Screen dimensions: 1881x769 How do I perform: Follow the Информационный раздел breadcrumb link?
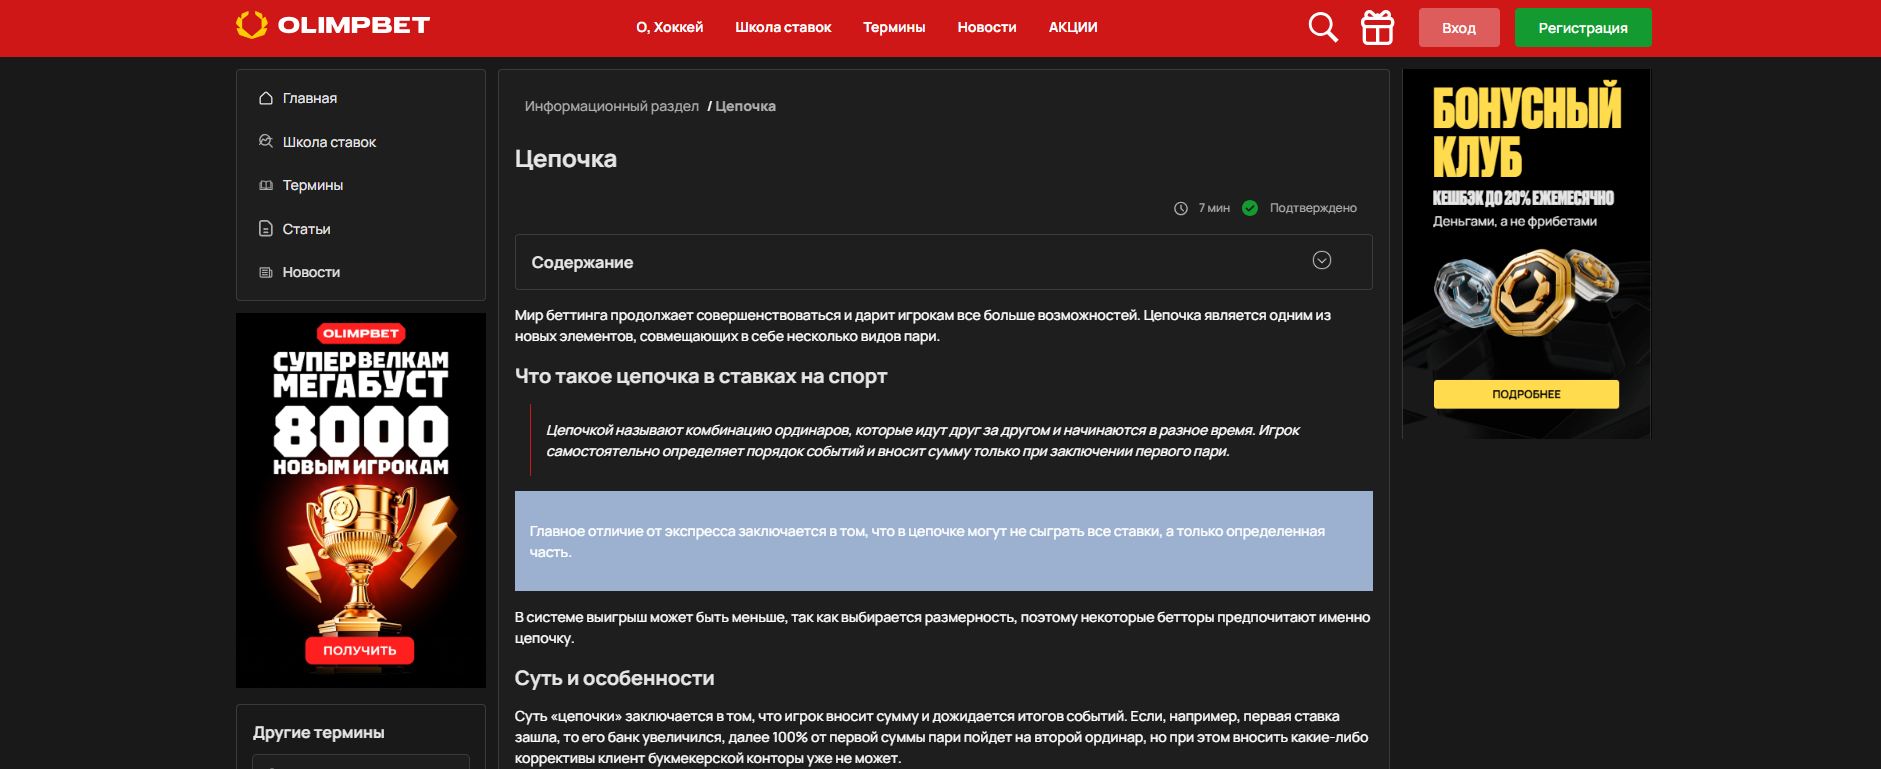tap(612, 106)
